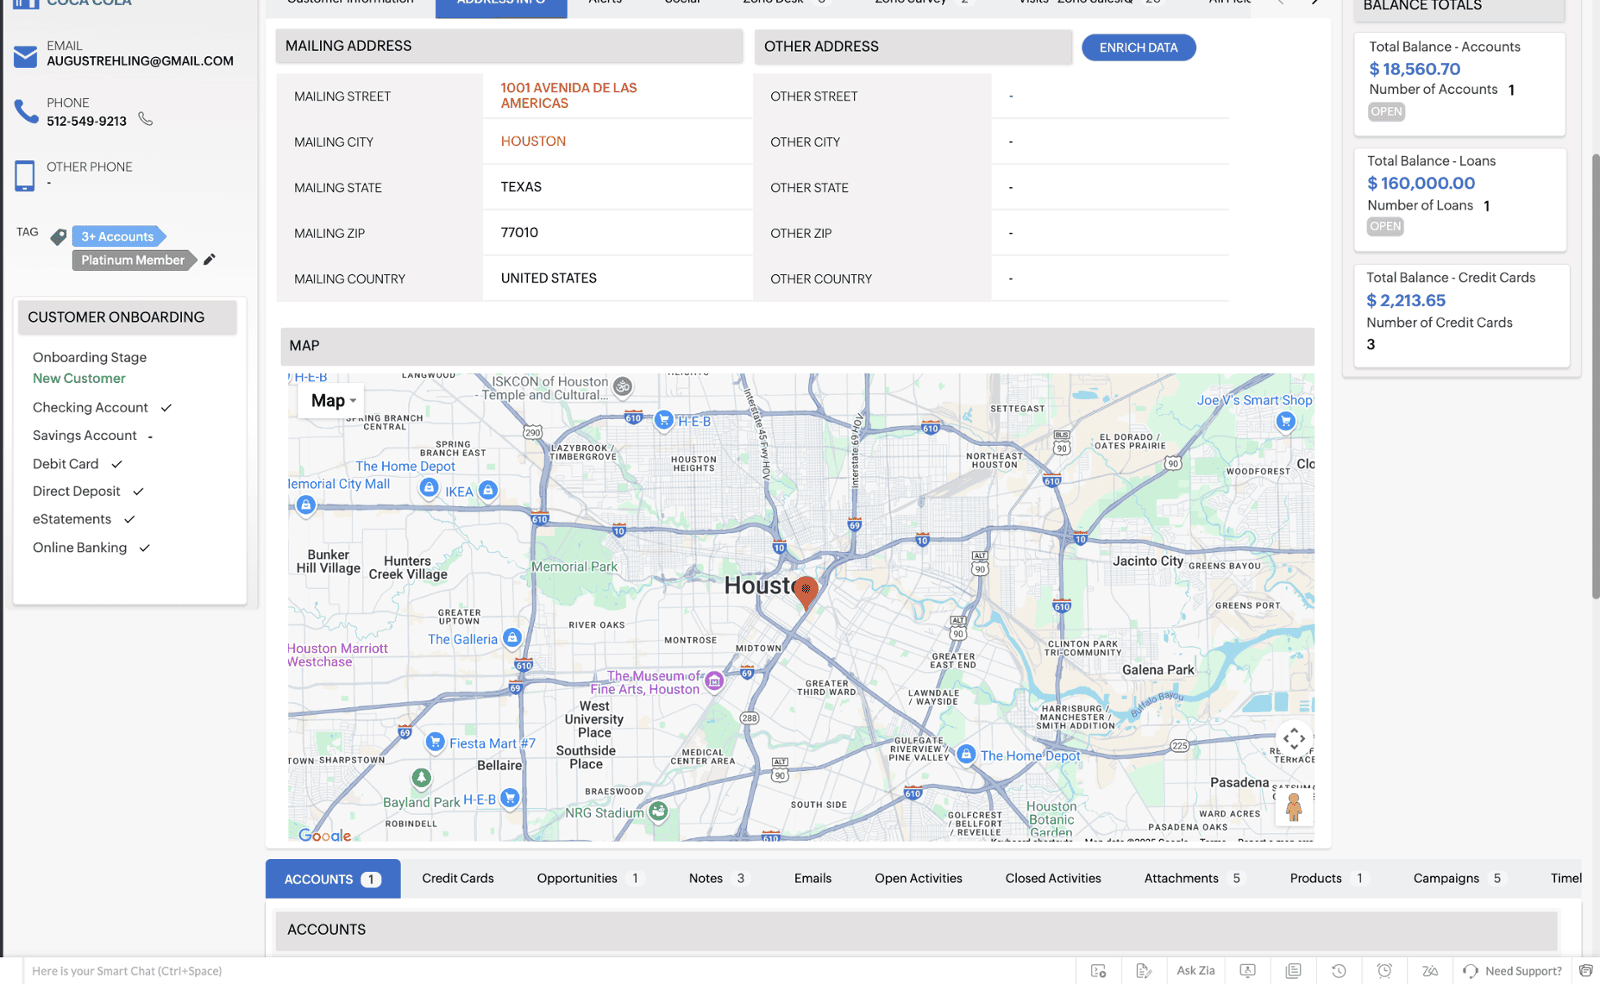
Task: Click the tag label icon
Action: pyautogui.click(x=58, y=237)
